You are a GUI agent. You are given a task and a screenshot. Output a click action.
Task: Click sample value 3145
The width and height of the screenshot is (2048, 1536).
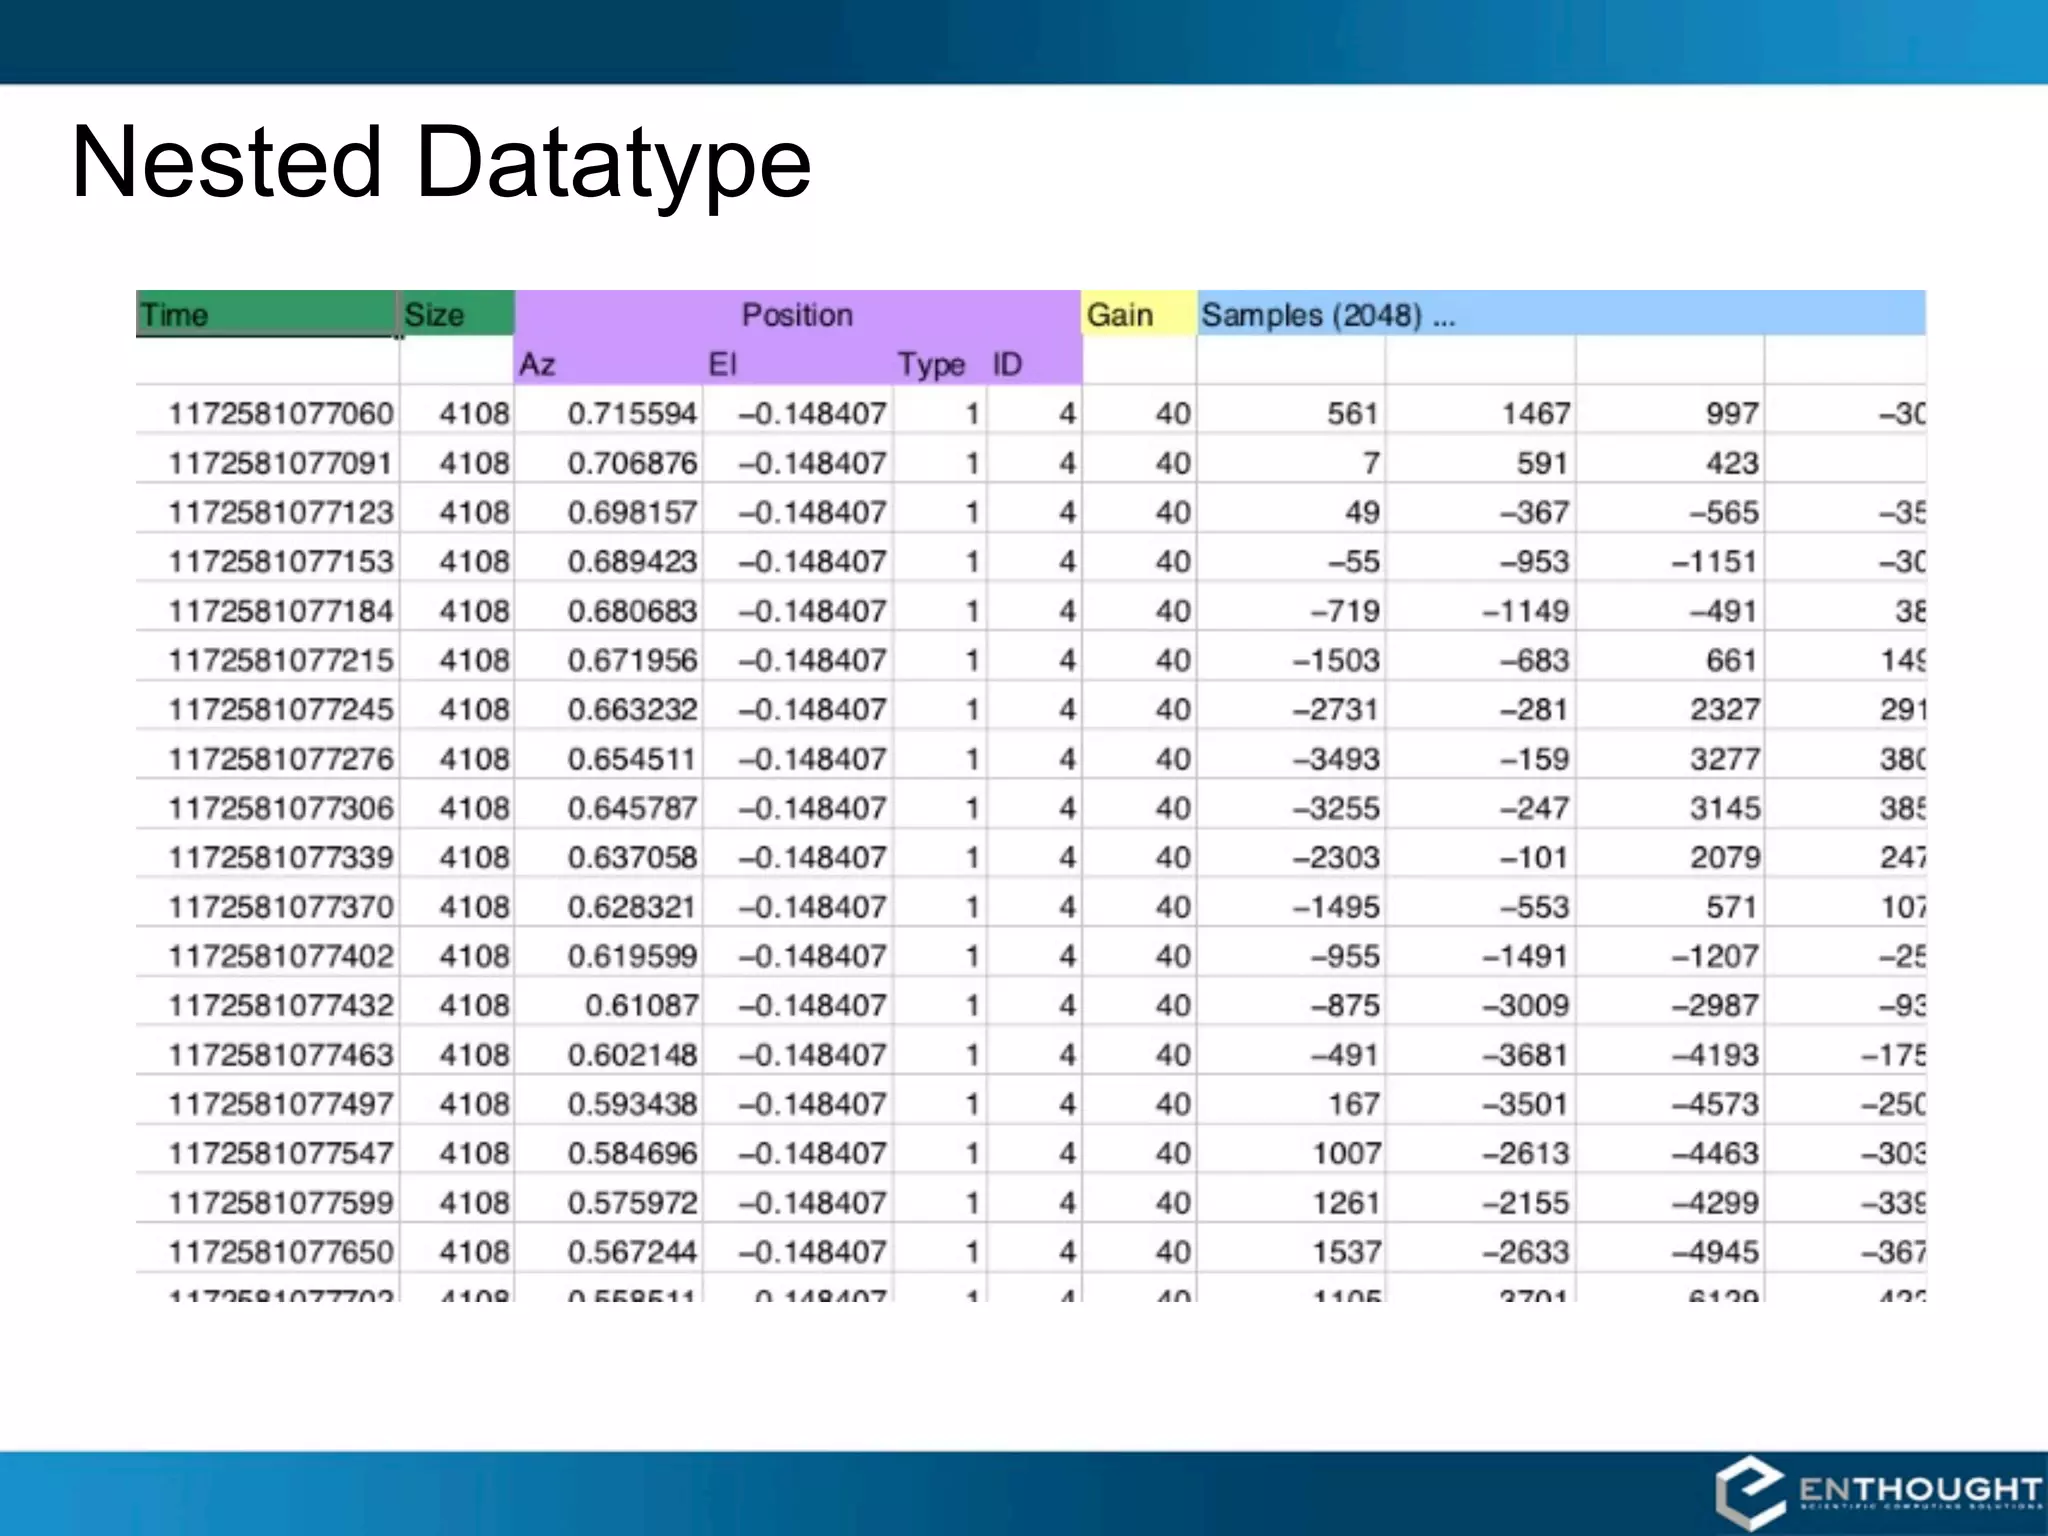click(1725, 807)
